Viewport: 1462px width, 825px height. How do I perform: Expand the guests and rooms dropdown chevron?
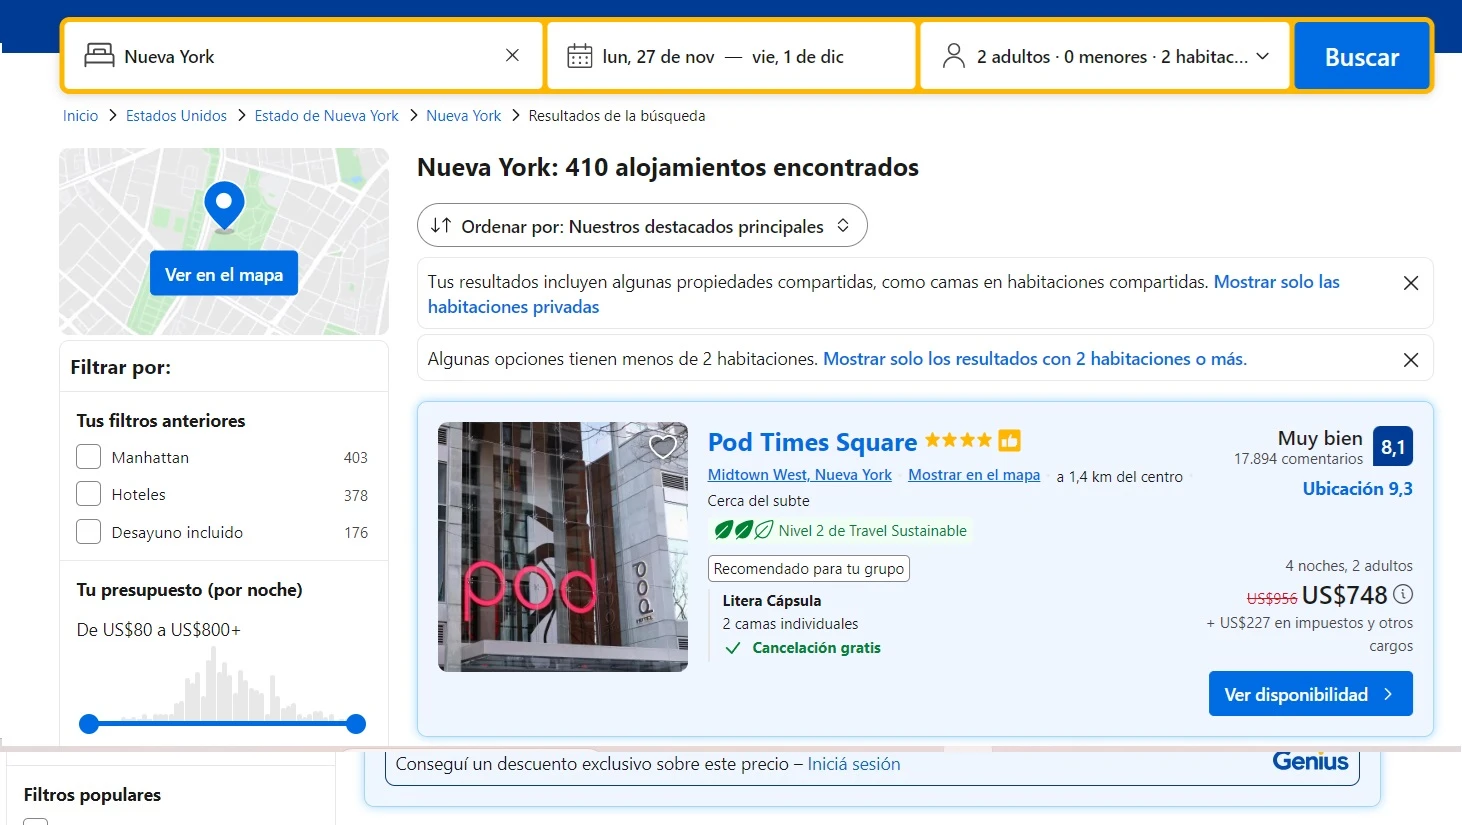click(1263, 57)
